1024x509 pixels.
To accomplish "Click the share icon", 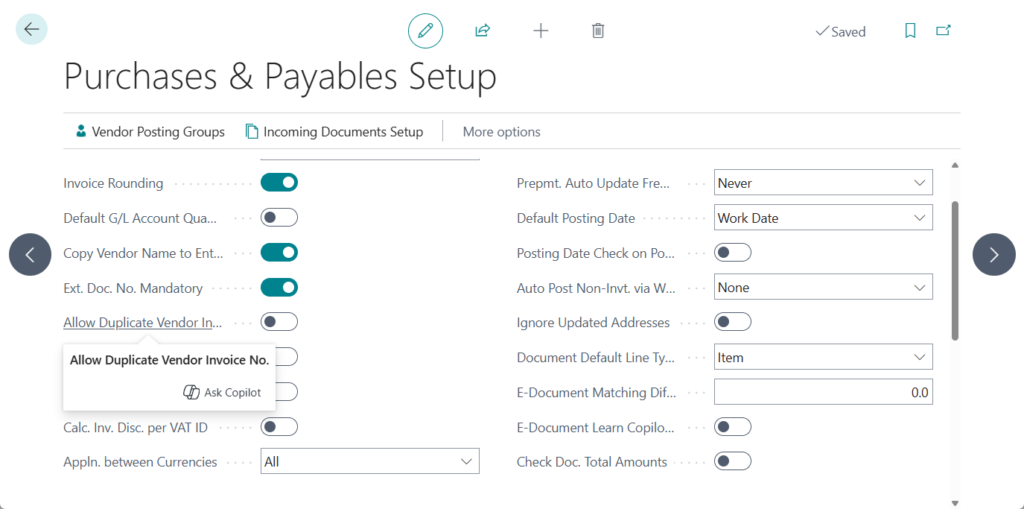I will click(x=482, y=31).
